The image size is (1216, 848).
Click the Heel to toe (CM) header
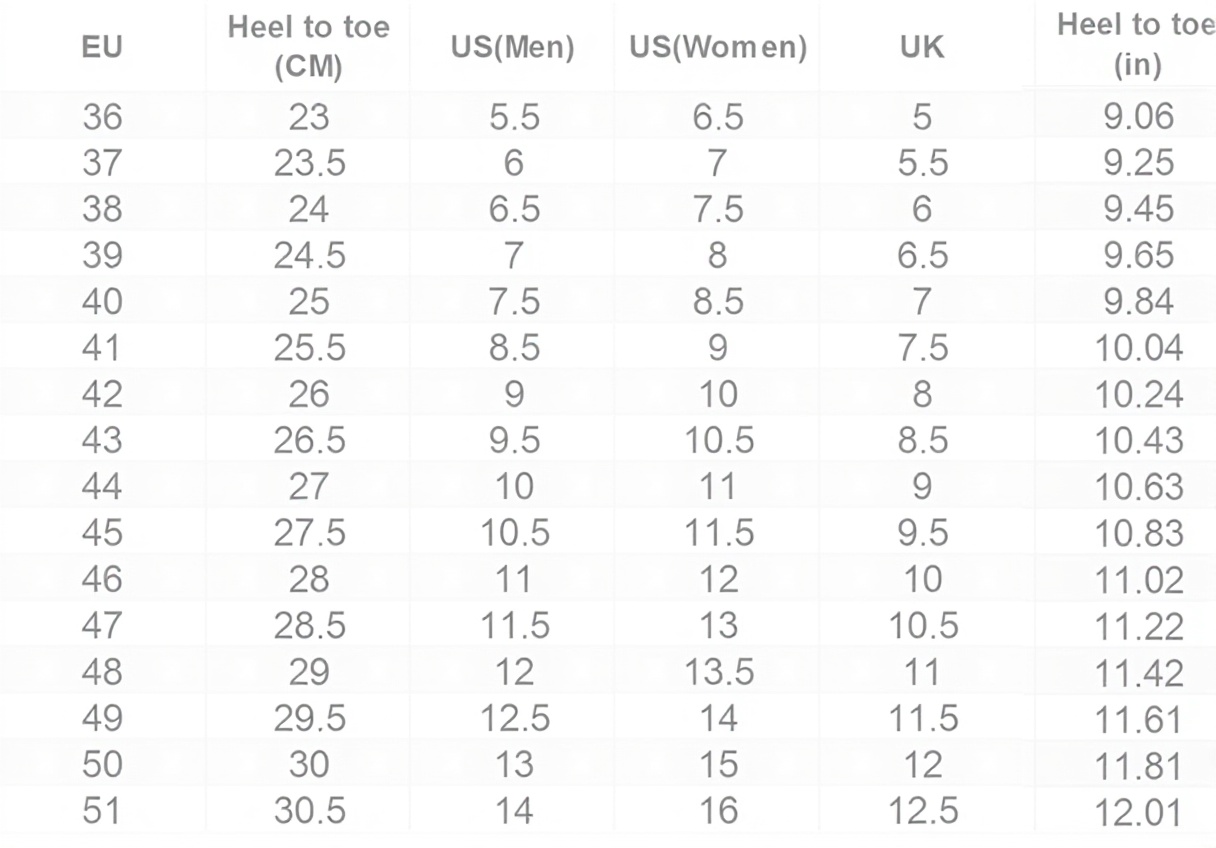pos(309,47)
